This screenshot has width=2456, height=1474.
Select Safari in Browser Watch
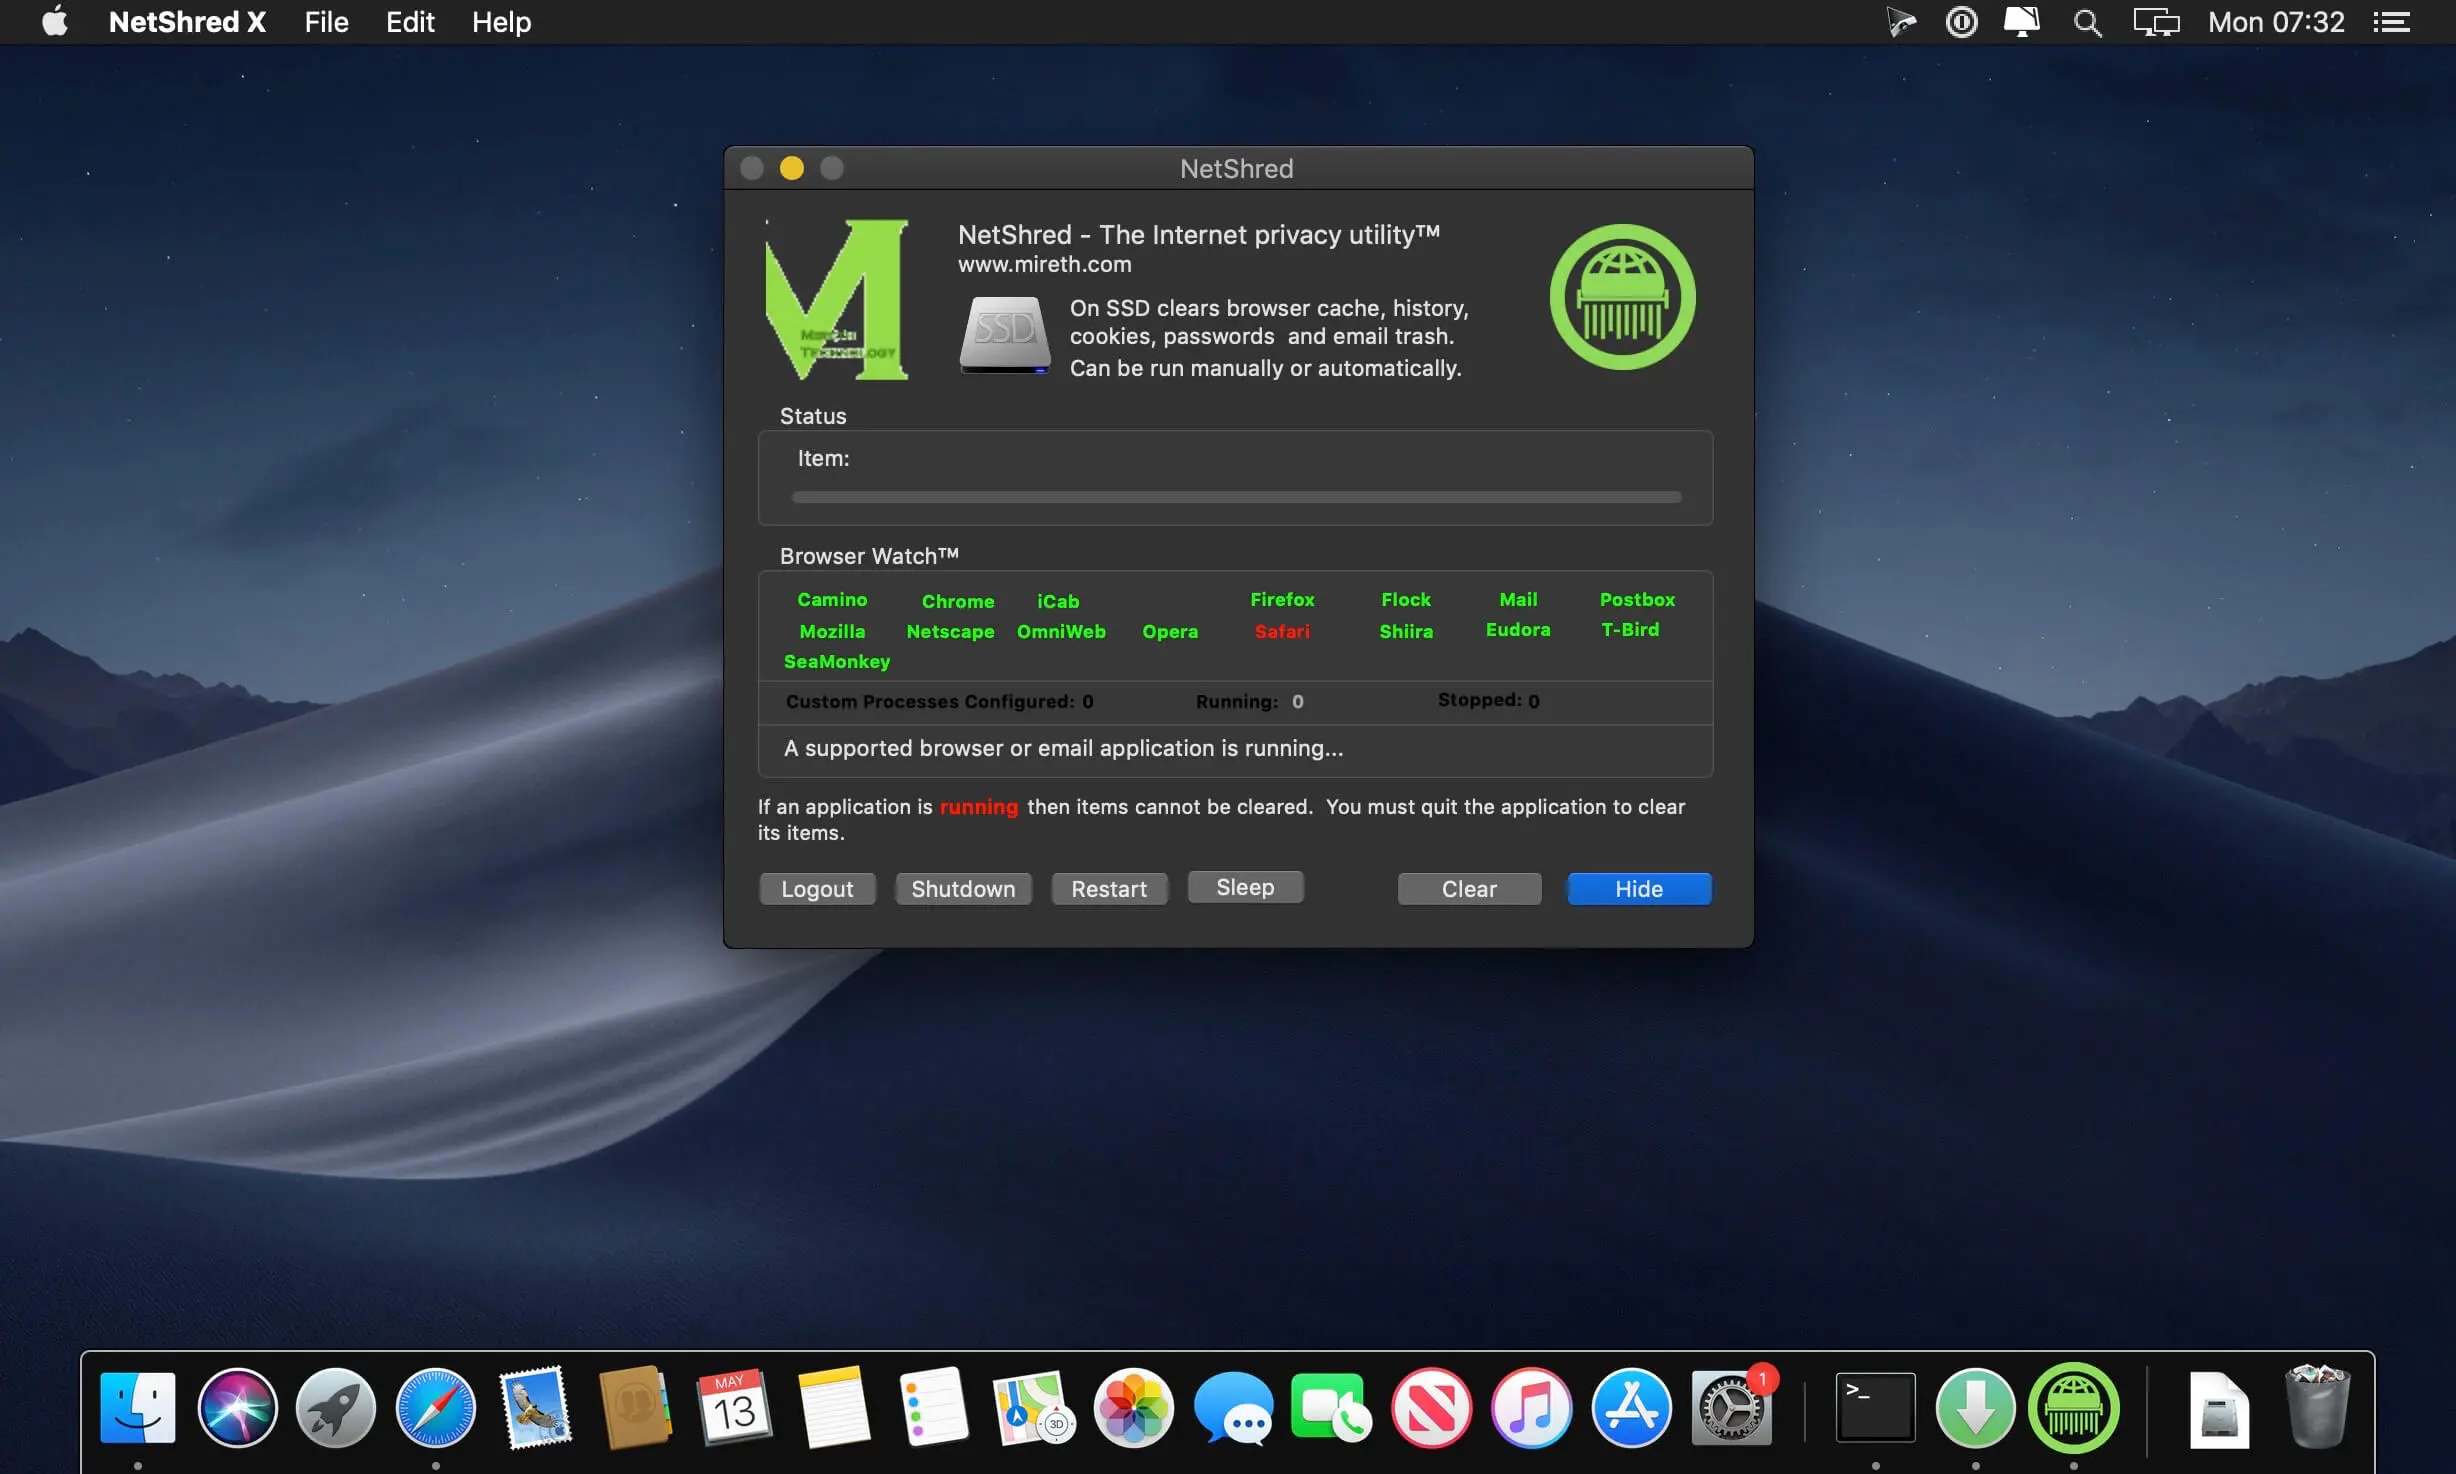(x=1281, y=631)
